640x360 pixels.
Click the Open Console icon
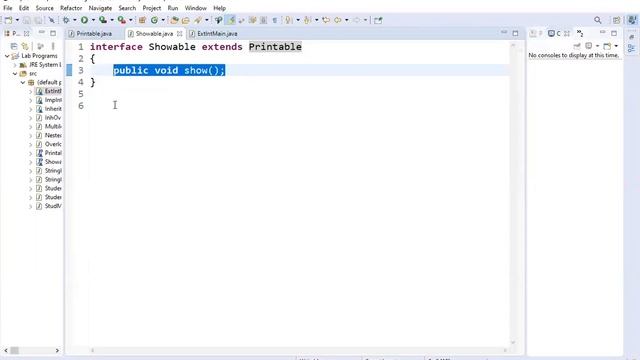(607, 46)
